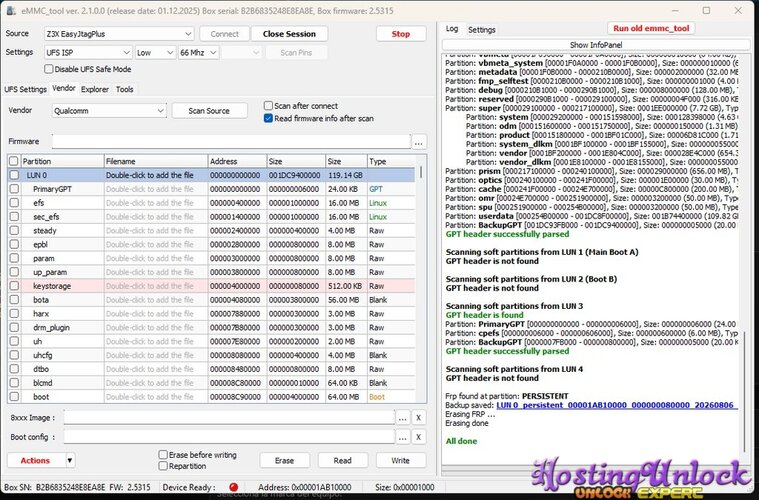Click the 8xxx Image input field
The image size is (759, 500).
[x=229, y=418]
